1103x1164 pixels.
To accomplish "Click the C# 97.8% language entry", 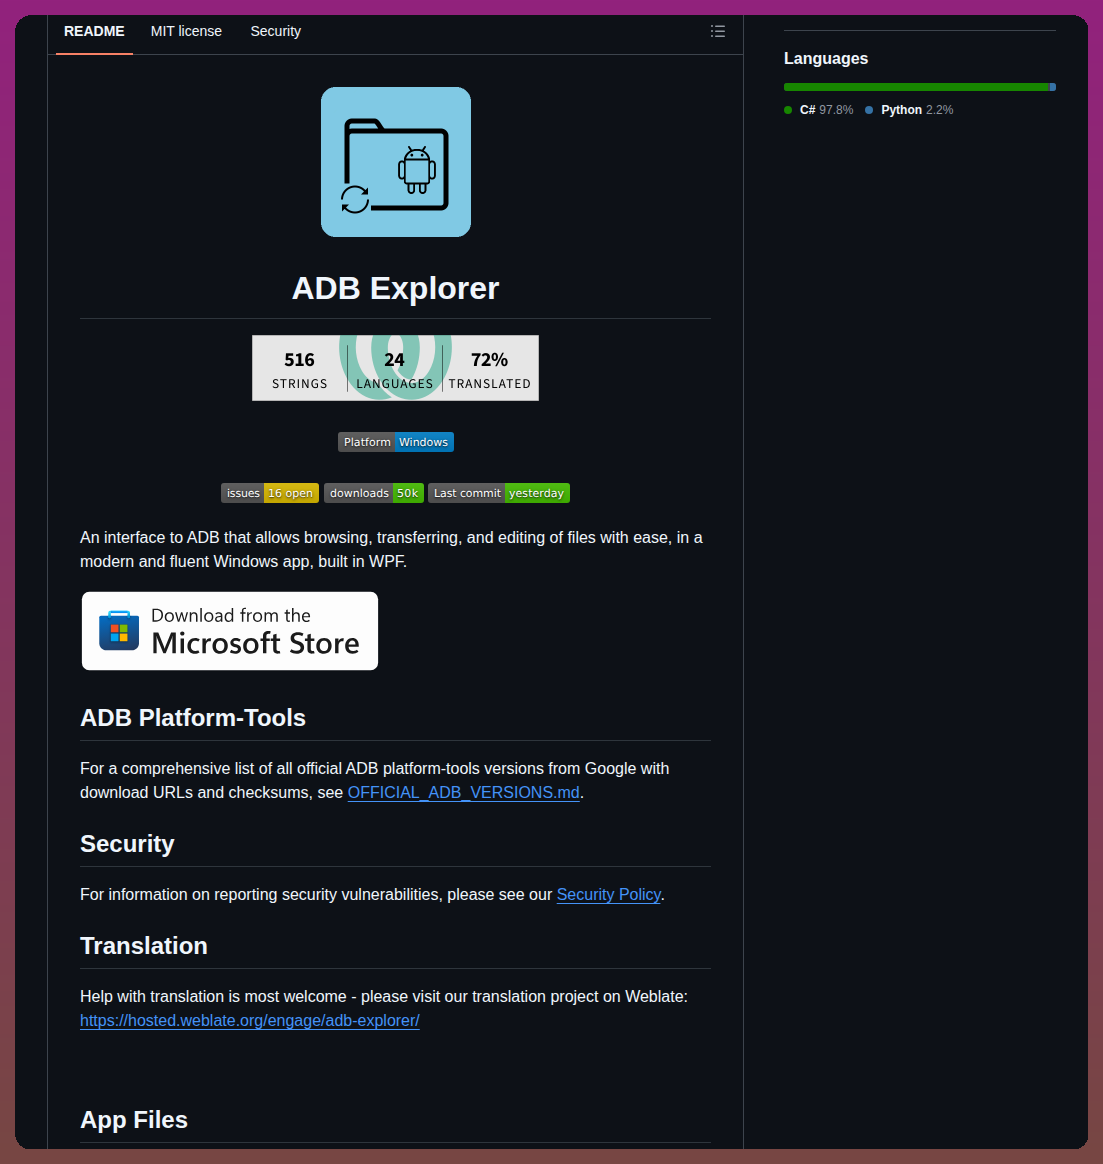I will [x=819, y=110].
